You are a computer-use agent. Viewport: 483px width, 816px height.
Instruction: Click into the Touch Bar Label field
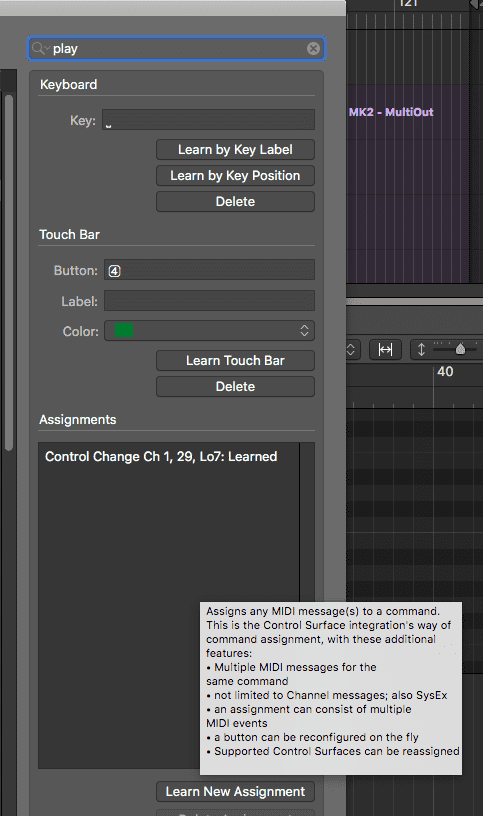[x=209, y=301]
